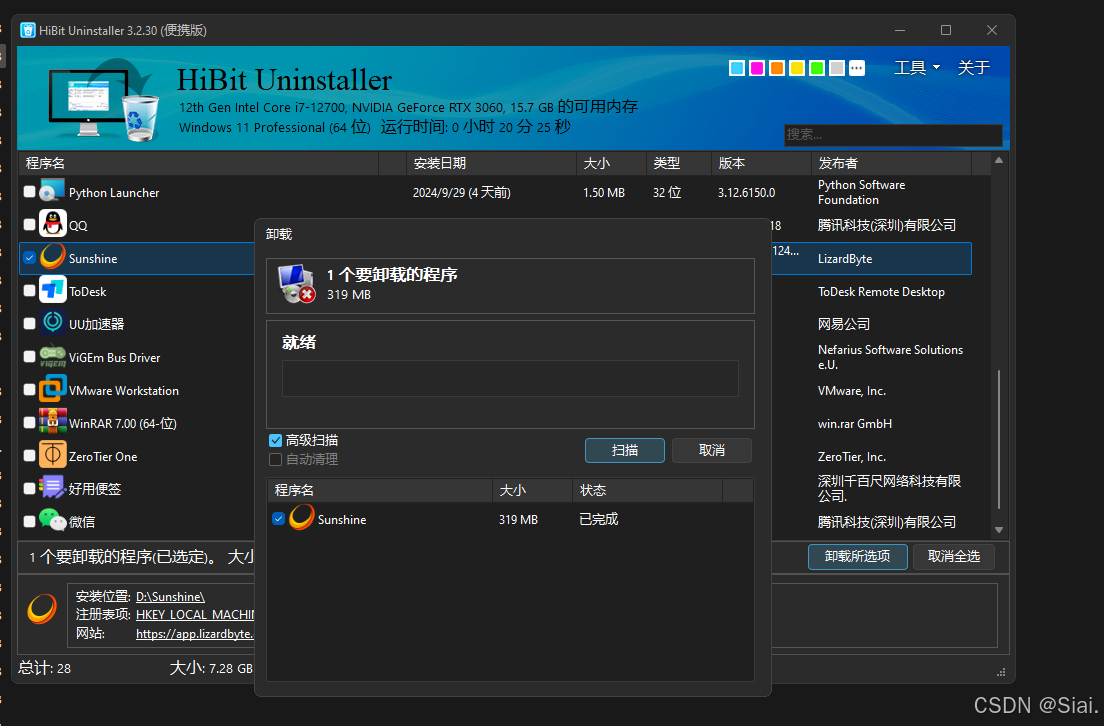Screen dimensions: 1104x726
Task: Select the orange theme color swatch
Action: [x=777, y=68]
